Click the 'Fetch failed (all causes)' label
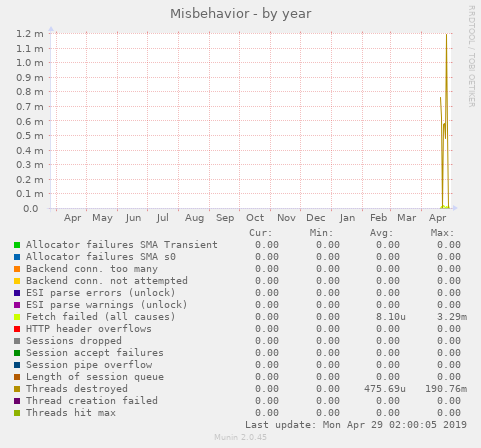 (x=101, y=317)
